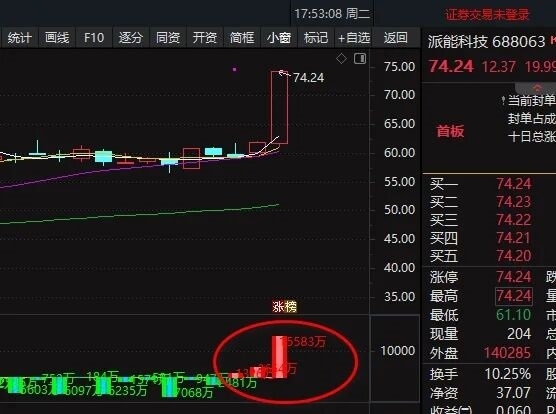
Task: Open the 统计 statistics tool
Action: pyautogui.click(x=19, y=38)
